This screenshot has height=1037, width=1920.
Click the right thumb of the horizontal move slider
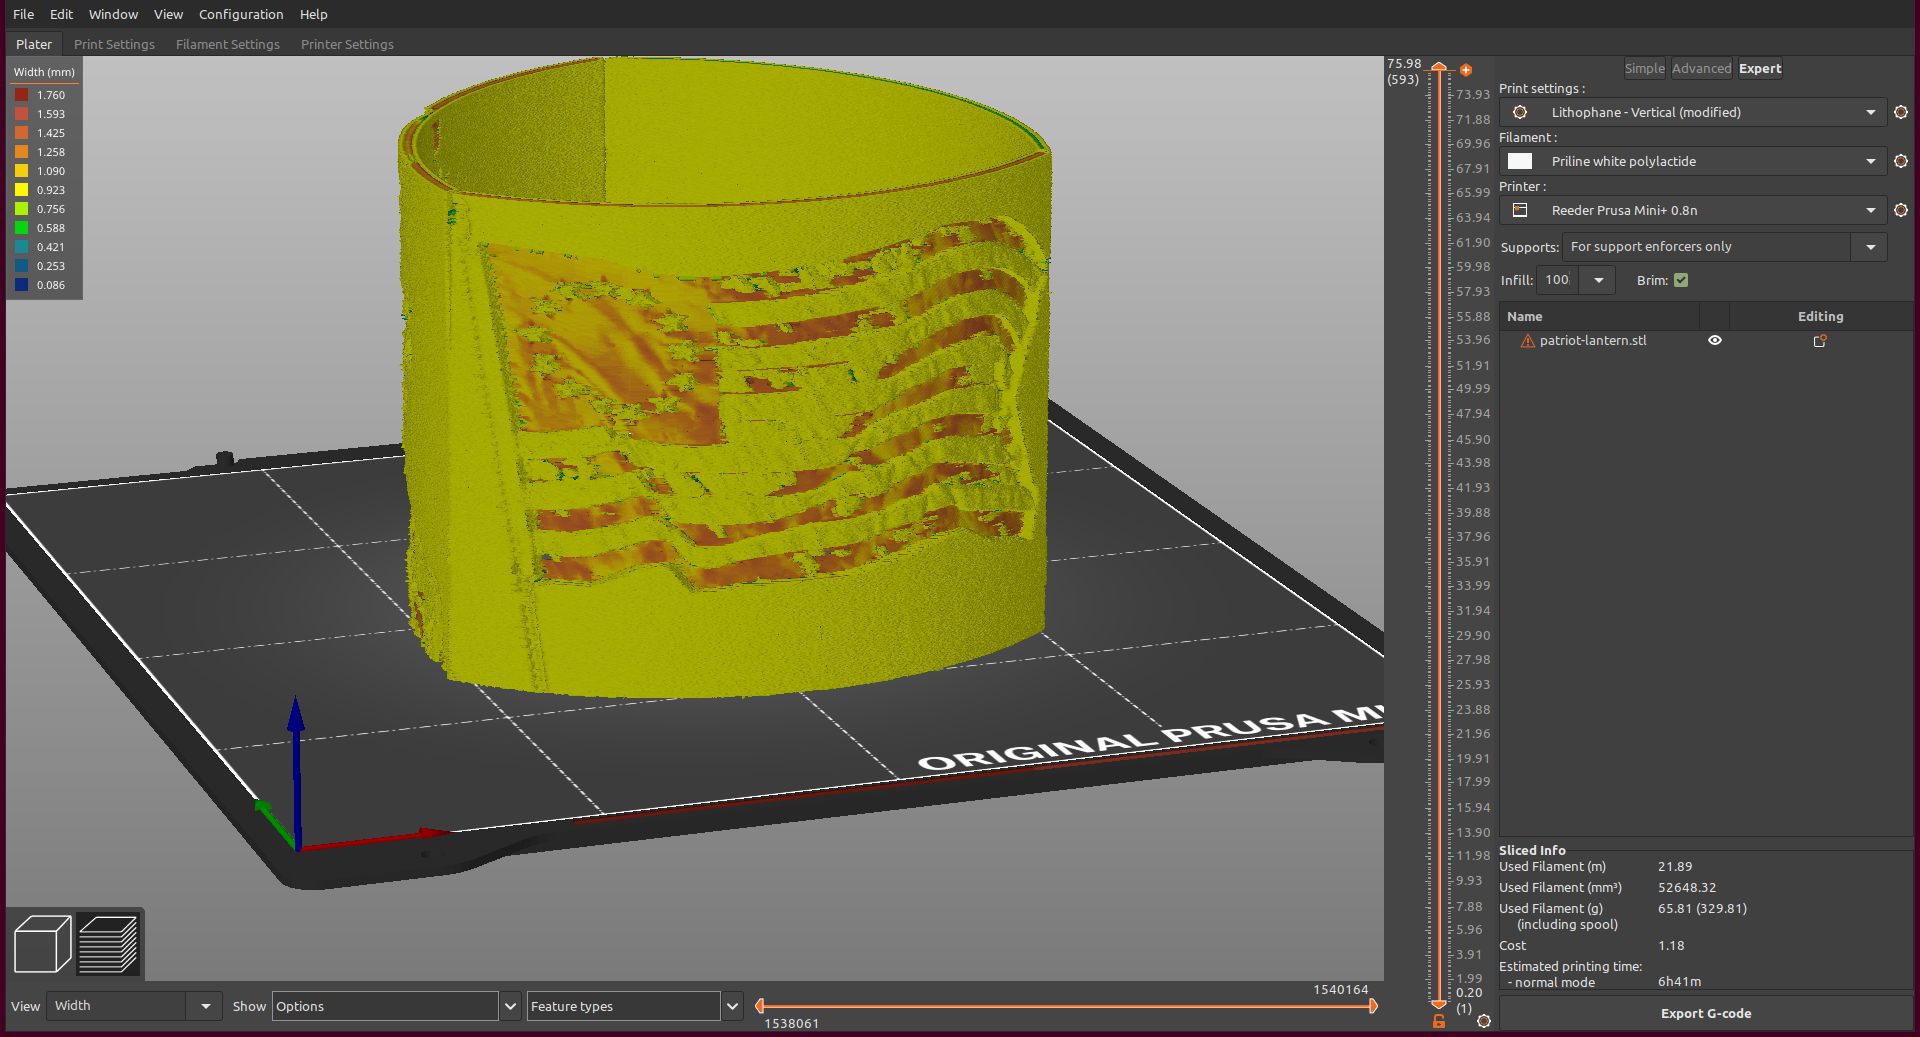(1373, 1006)
